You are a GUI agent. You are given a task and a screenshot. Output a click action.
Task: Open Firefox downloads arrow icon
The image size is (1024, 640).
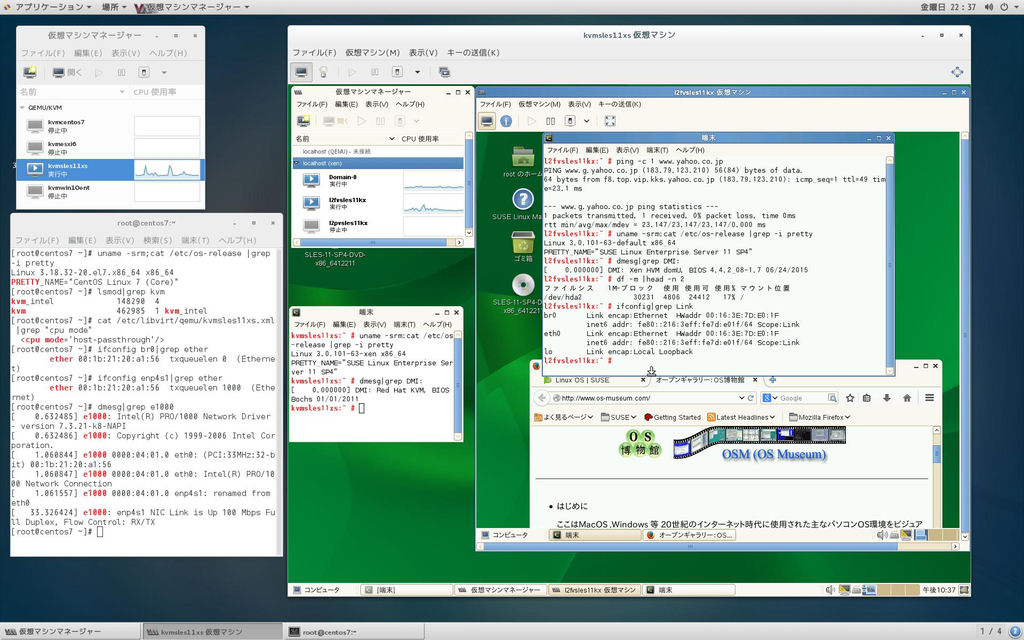887,398
